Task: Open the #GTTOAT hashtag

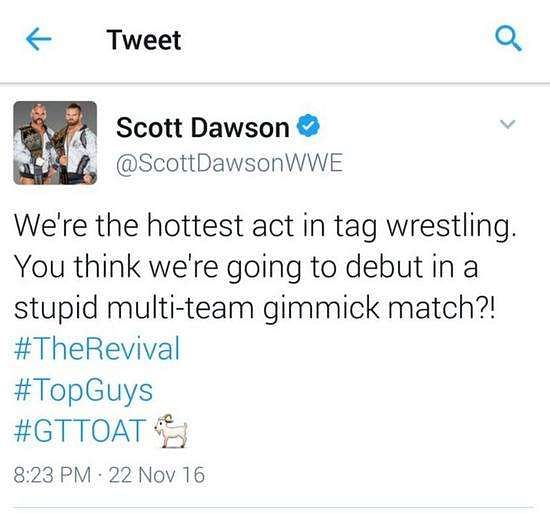Action: pyautogui.click(x=80, y=431)
